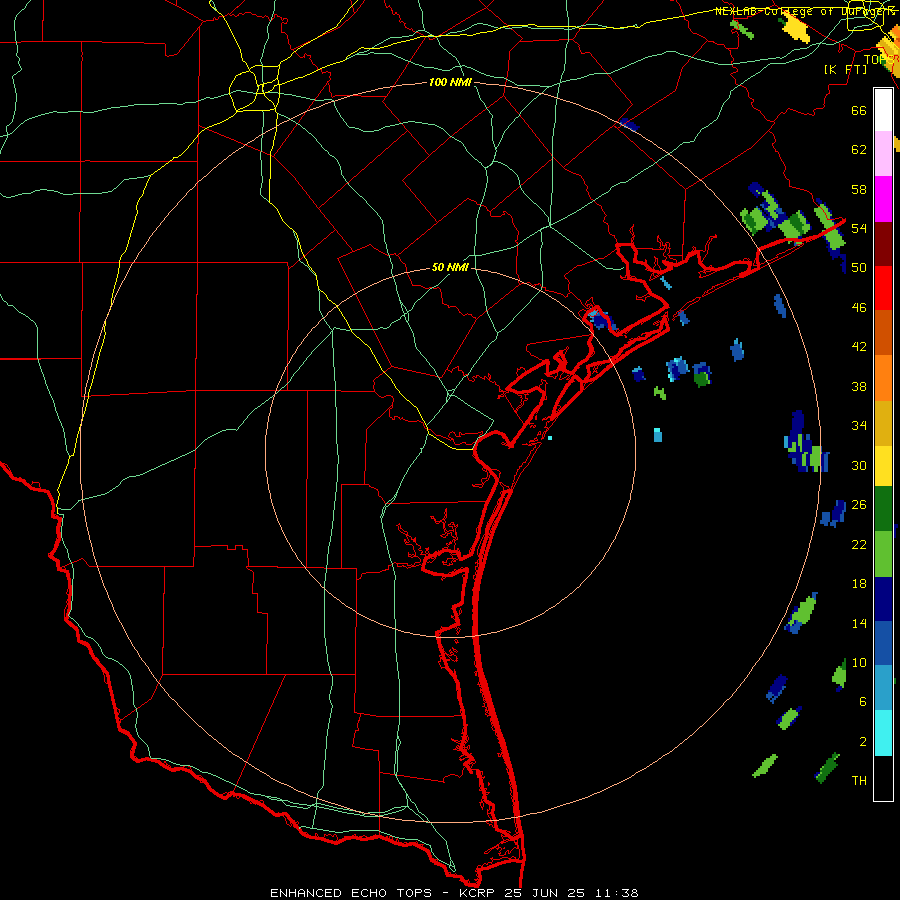Screen dimensions: 900x900
Task: Click the circular yellow highway loop at San Antonio
Action: click(254, 88)
